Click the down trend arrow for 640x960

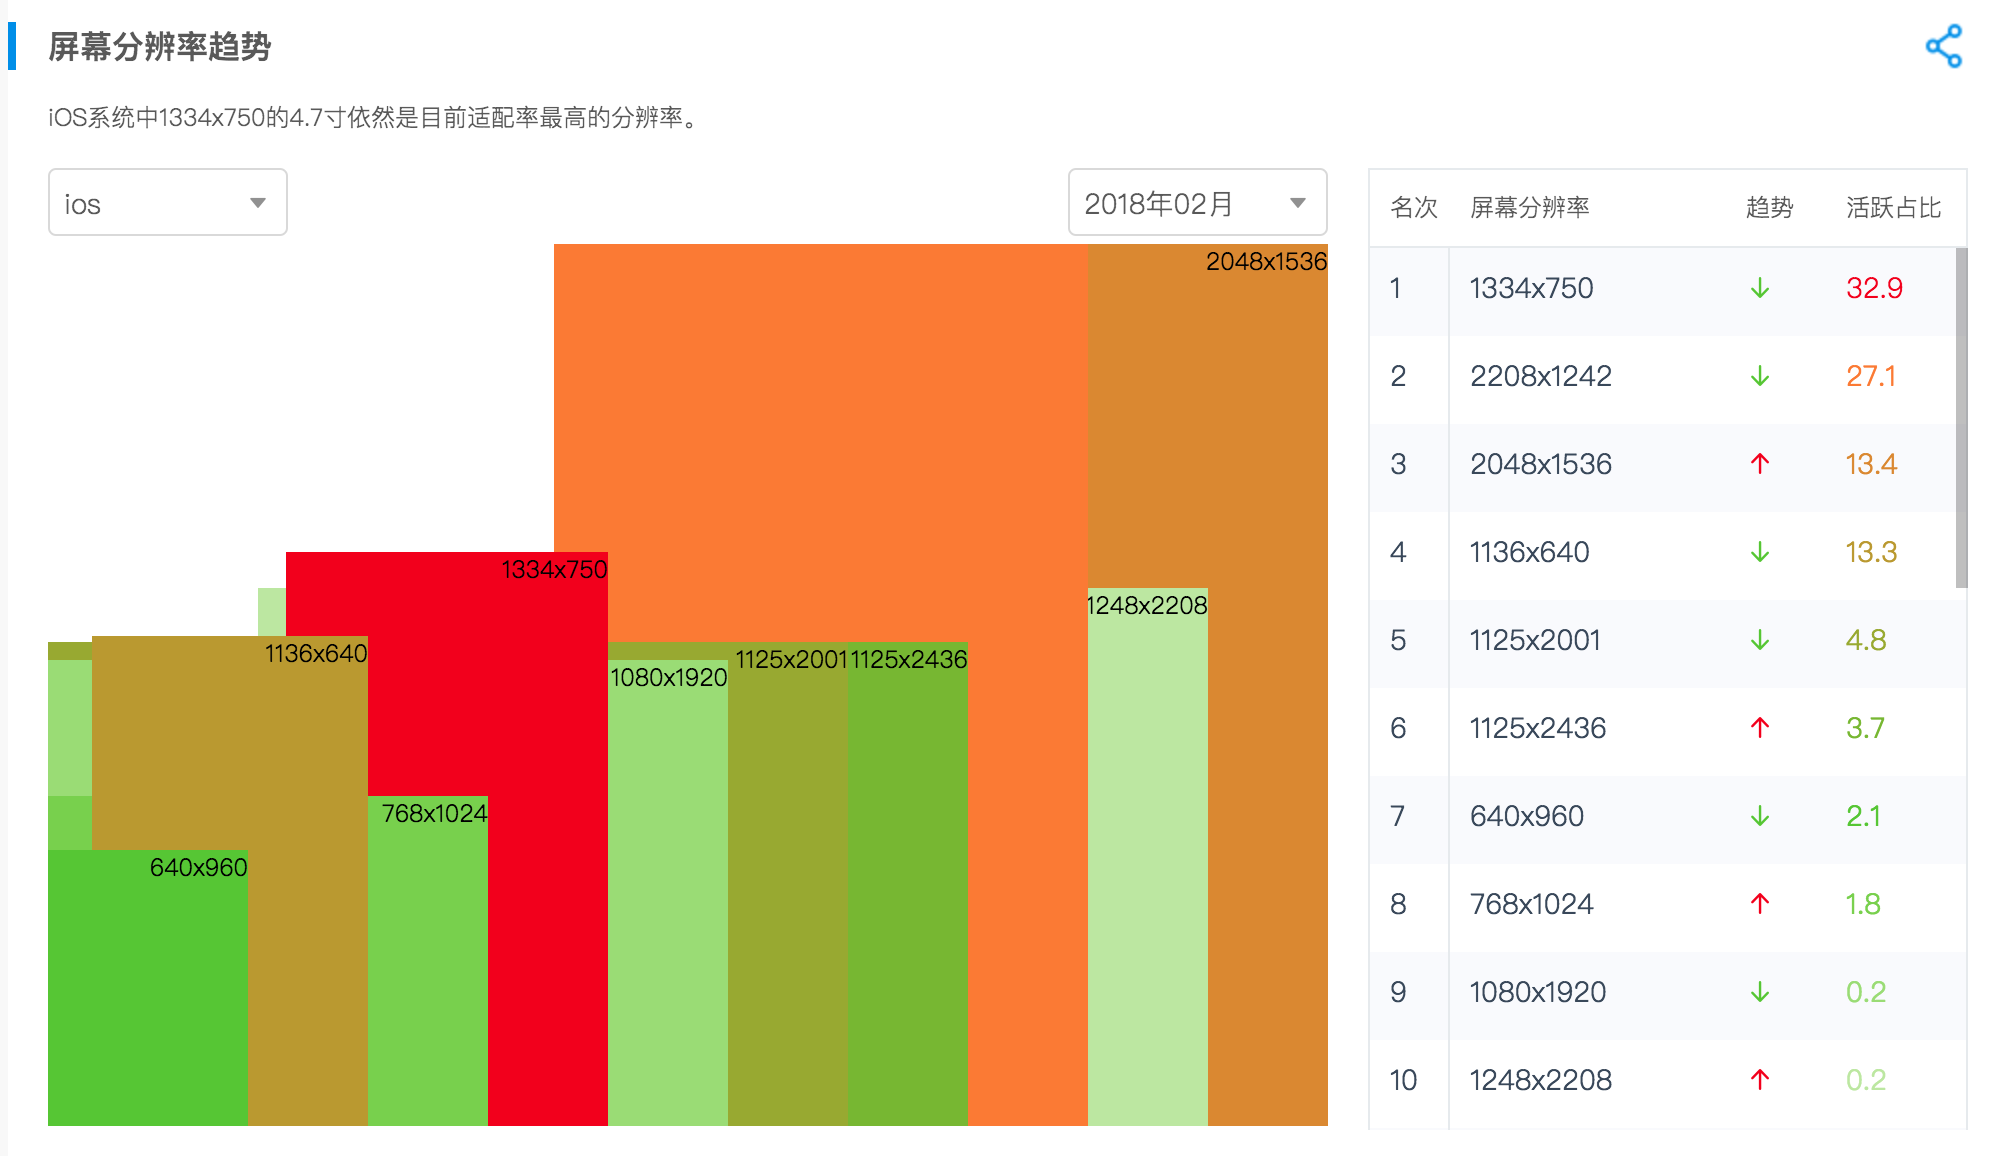coord(1760,816)
